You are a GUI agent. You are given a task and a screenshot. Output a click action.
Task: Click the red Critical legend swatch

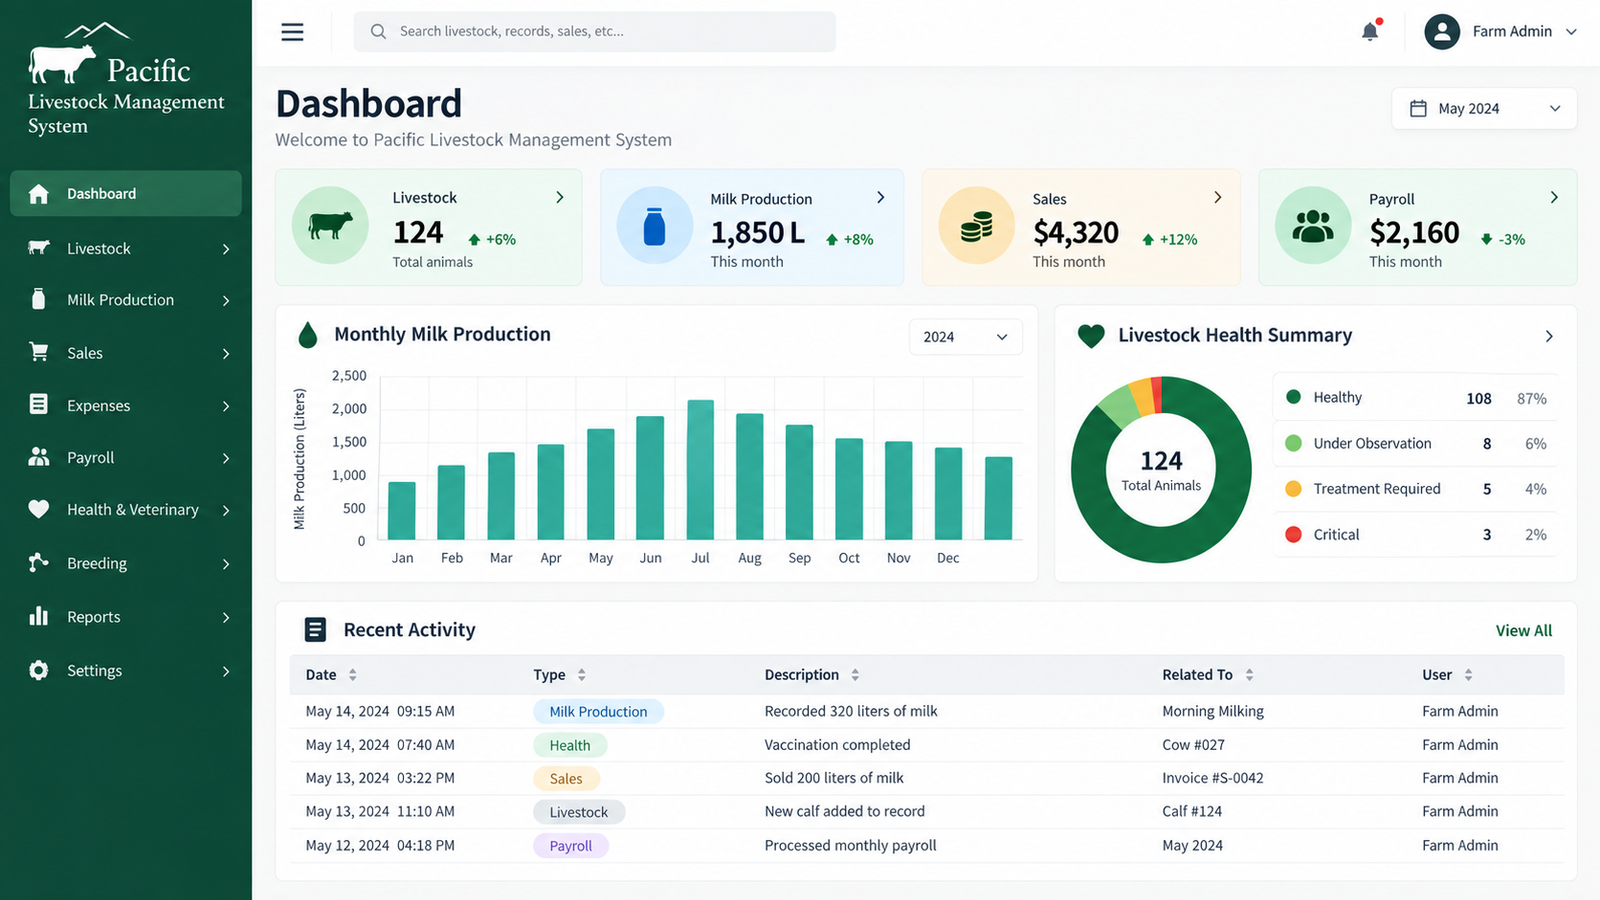click(1293, 535)
